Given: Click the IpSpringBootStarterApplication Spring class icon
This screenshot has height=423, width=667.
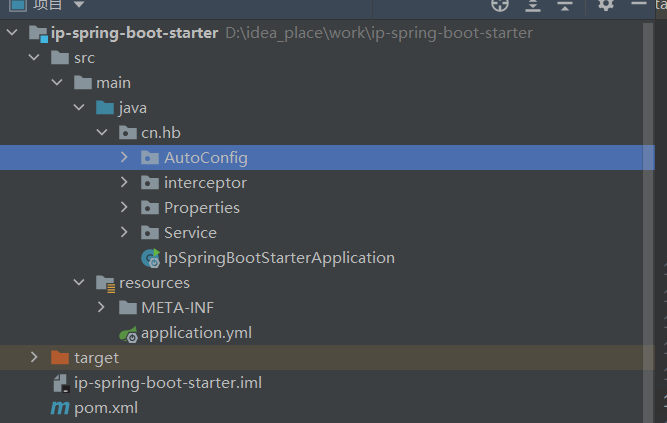Looking at the screenshot, I should pos(150,258).
